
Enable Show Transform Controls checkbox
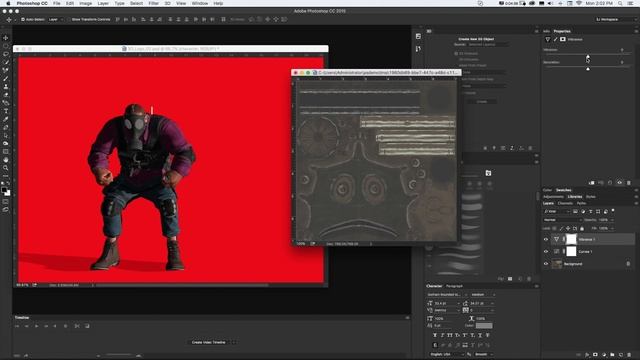[69, 19]
